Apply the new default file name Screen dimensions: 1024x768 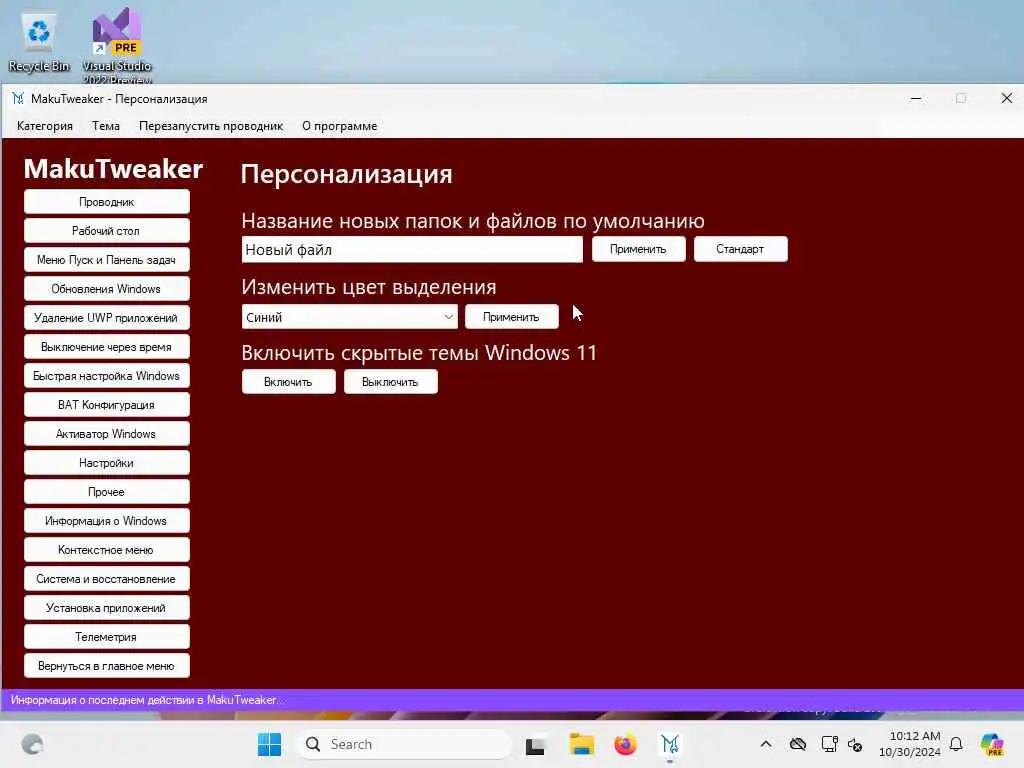[639, 249]
